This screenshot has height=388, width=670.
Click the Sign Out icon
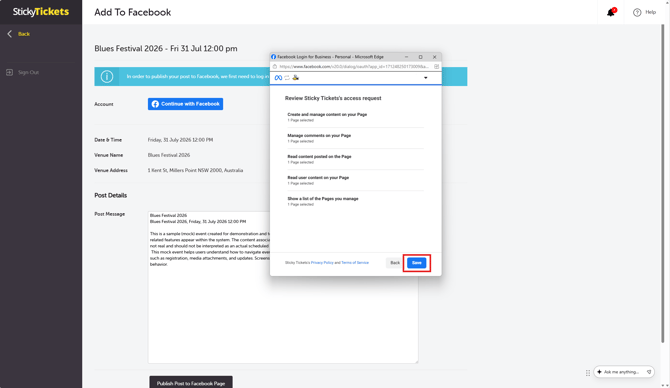point(9,72)
